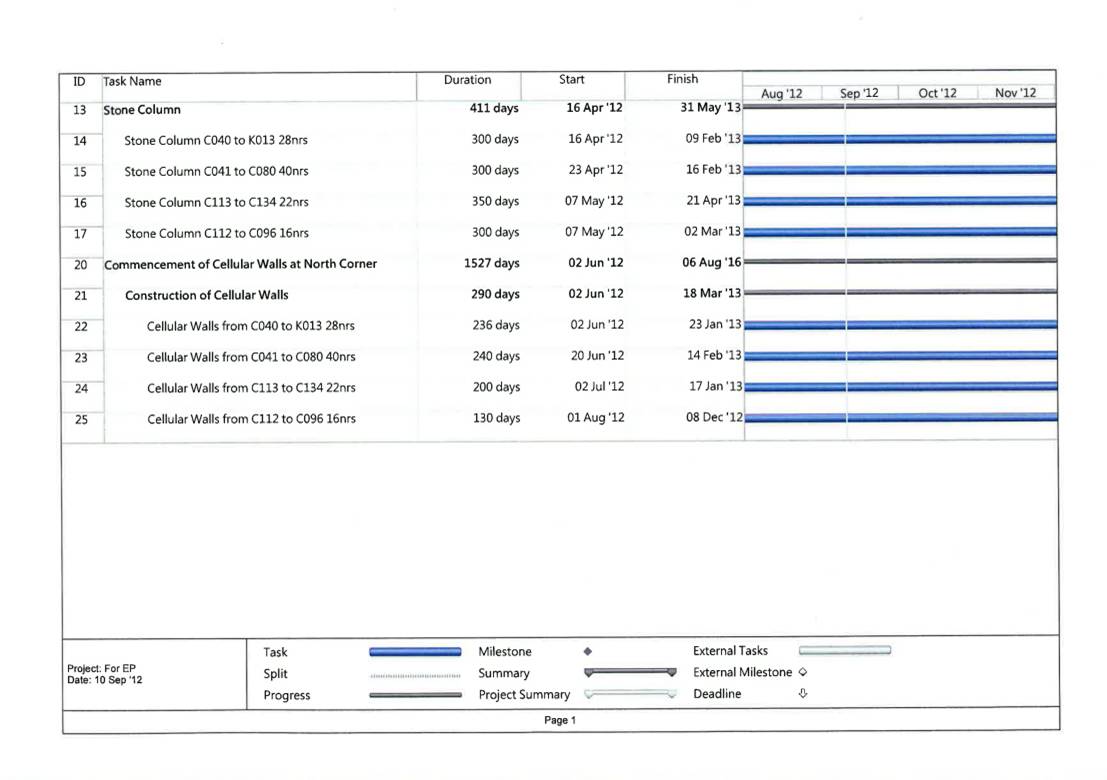The image size is (1107, 780).
Task: Click the 240 days duration cell
Action: (x=496, y=356)
